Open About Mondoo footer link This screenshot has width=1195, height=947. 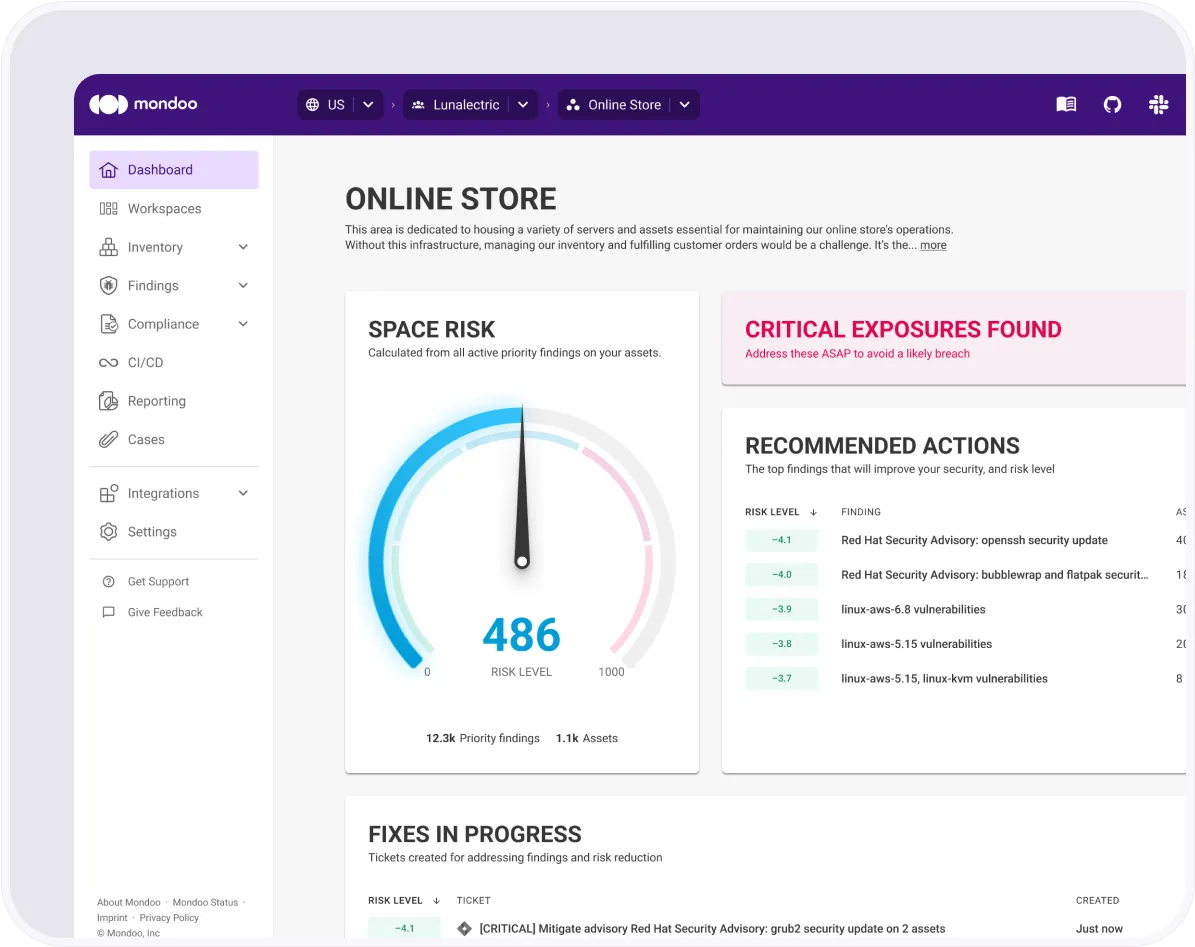129,902
